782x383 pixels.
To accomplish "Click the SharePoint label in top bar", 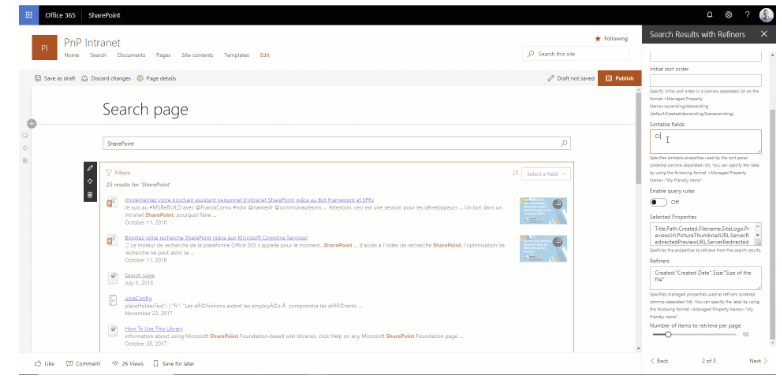I will pos(104,15).
